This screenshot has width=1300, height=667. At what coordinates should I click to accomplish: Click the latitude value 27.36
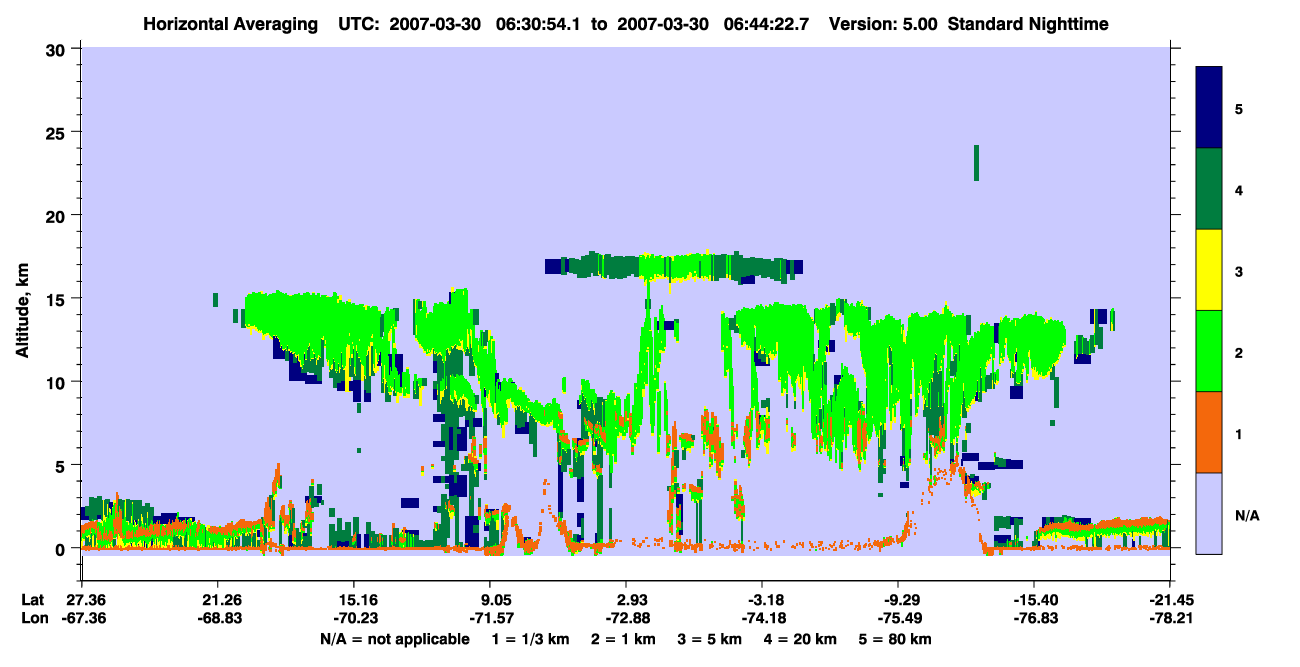pos(81,600)
